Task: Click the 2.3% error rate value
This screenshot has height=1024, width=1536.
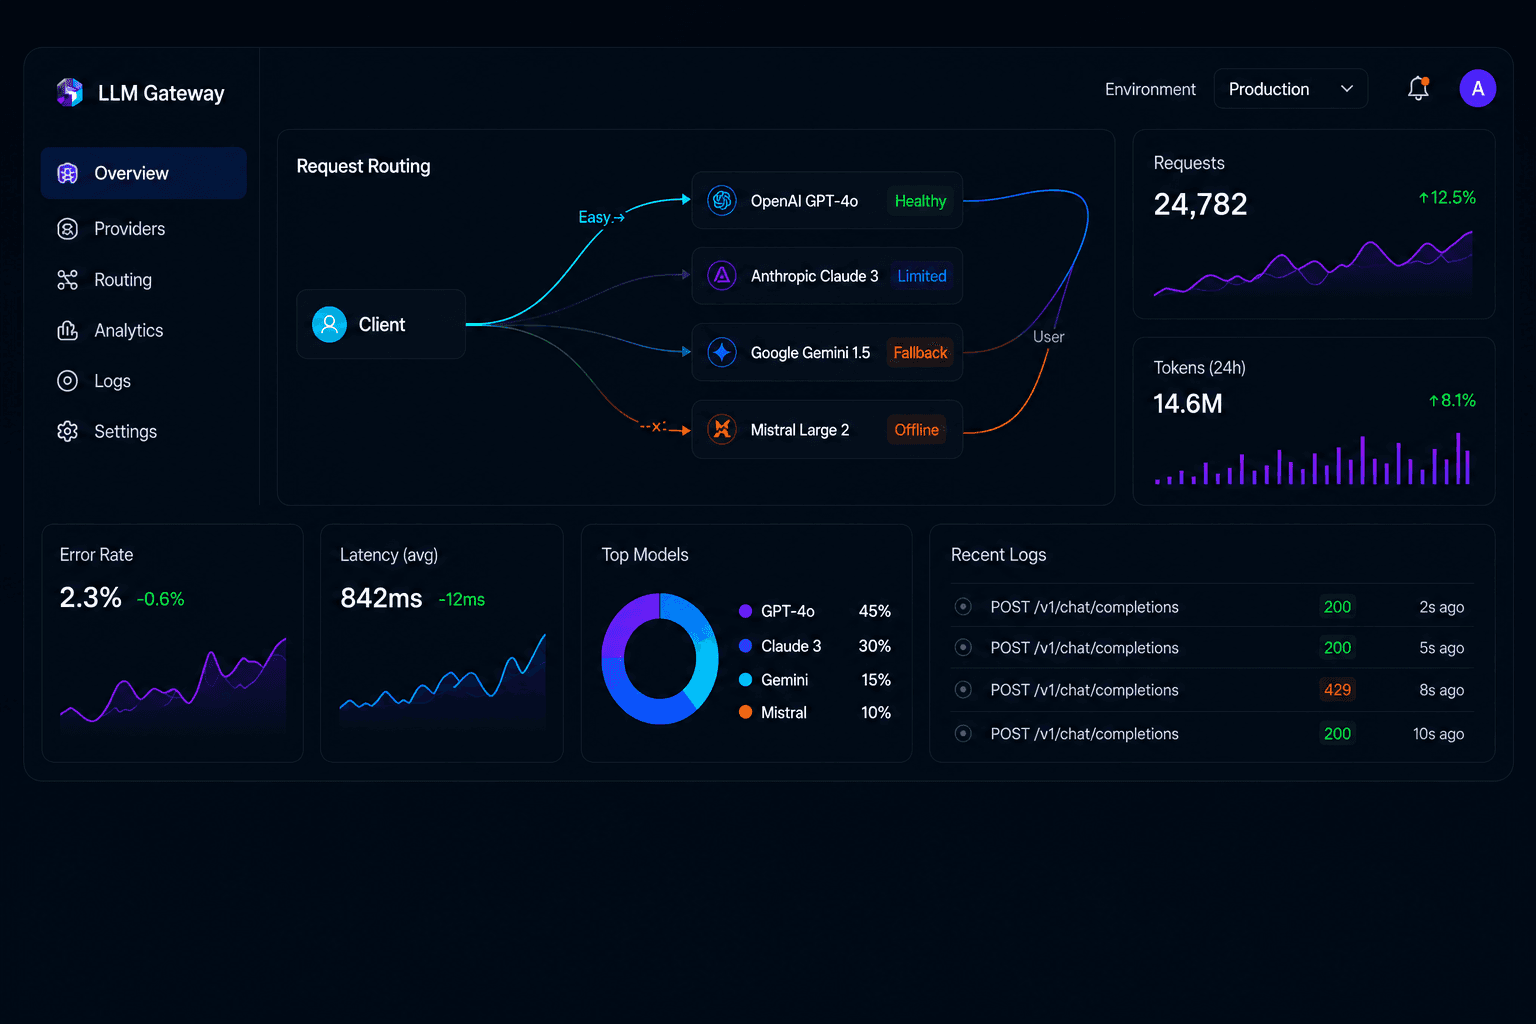Action: click(90, 598)
